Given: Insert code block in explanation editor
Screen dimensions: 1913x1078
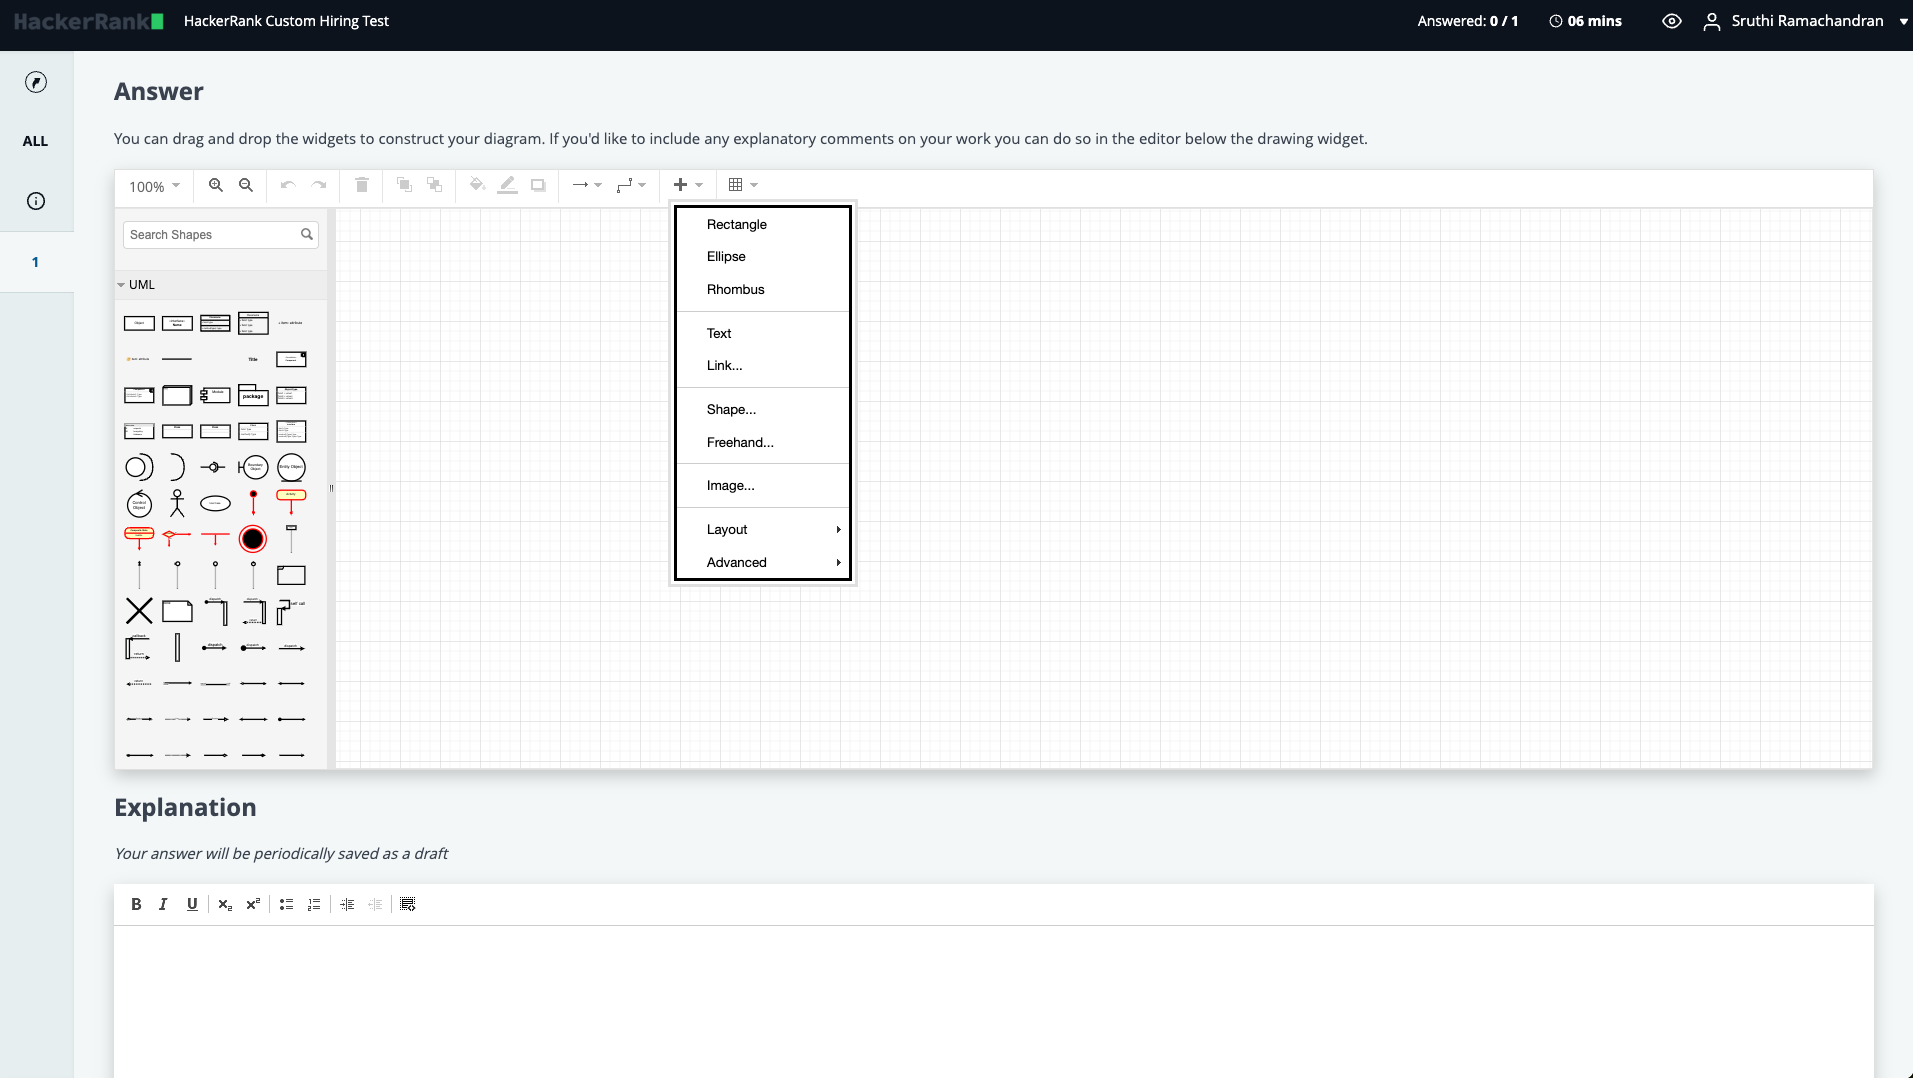Looking at the screenshot, I should [408, 904].
